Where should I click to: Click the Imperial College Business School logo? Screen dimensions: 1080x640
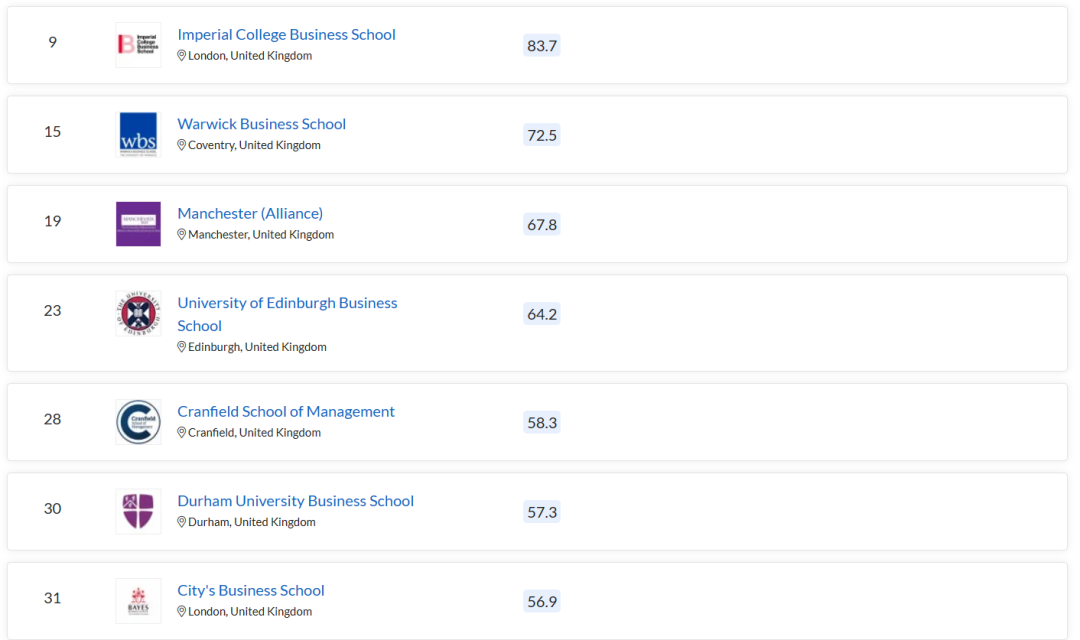(x=138, y=45)
